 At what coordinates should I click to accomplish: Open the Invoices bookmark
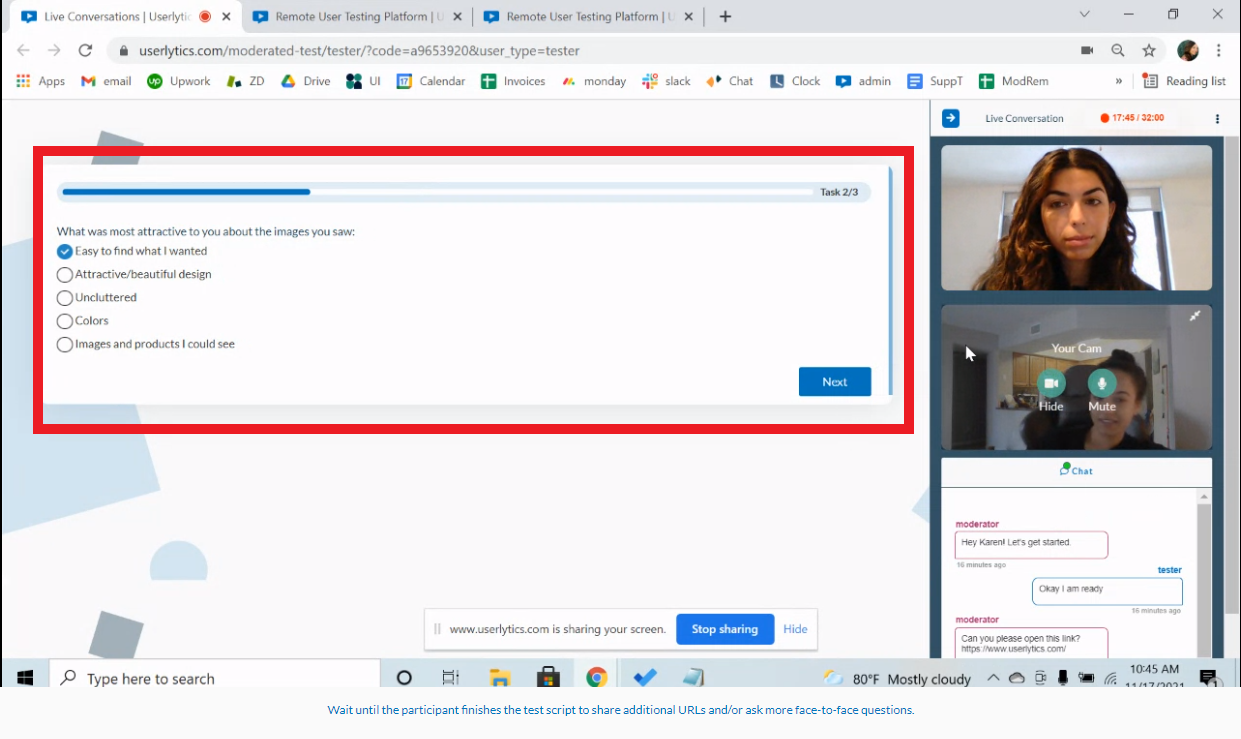point(513,81)
